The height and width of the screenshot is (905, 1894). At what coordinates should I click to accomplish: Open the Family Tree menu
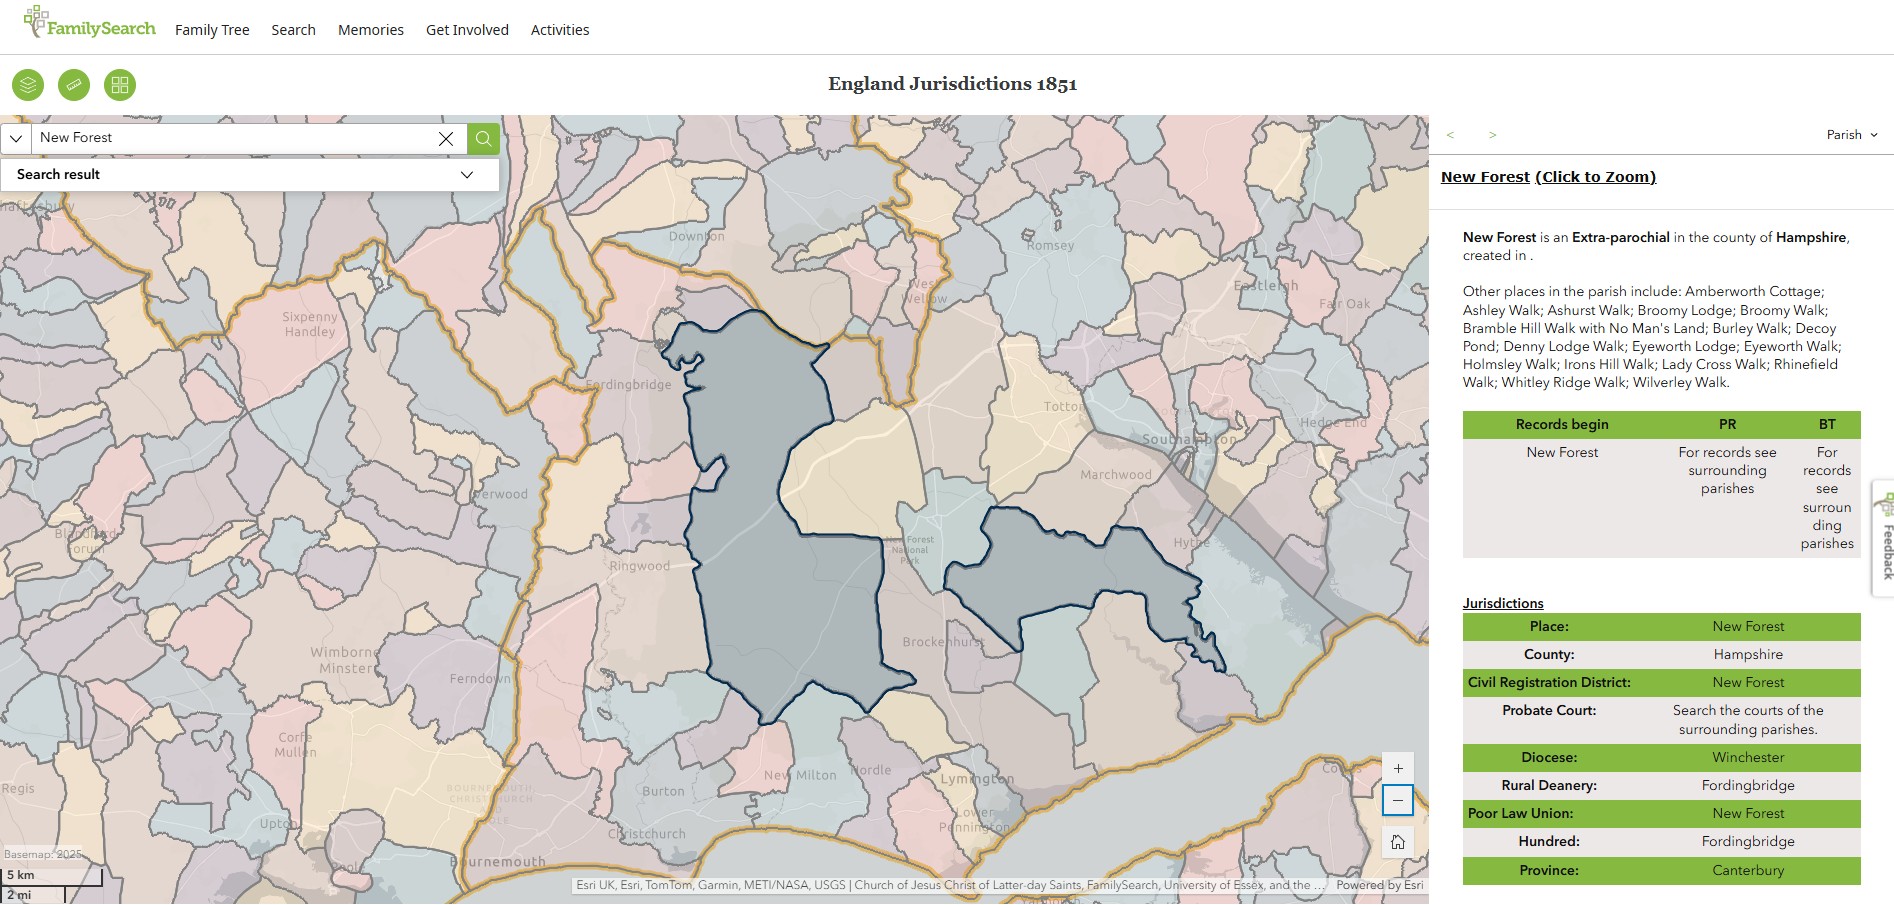(212, 30)
